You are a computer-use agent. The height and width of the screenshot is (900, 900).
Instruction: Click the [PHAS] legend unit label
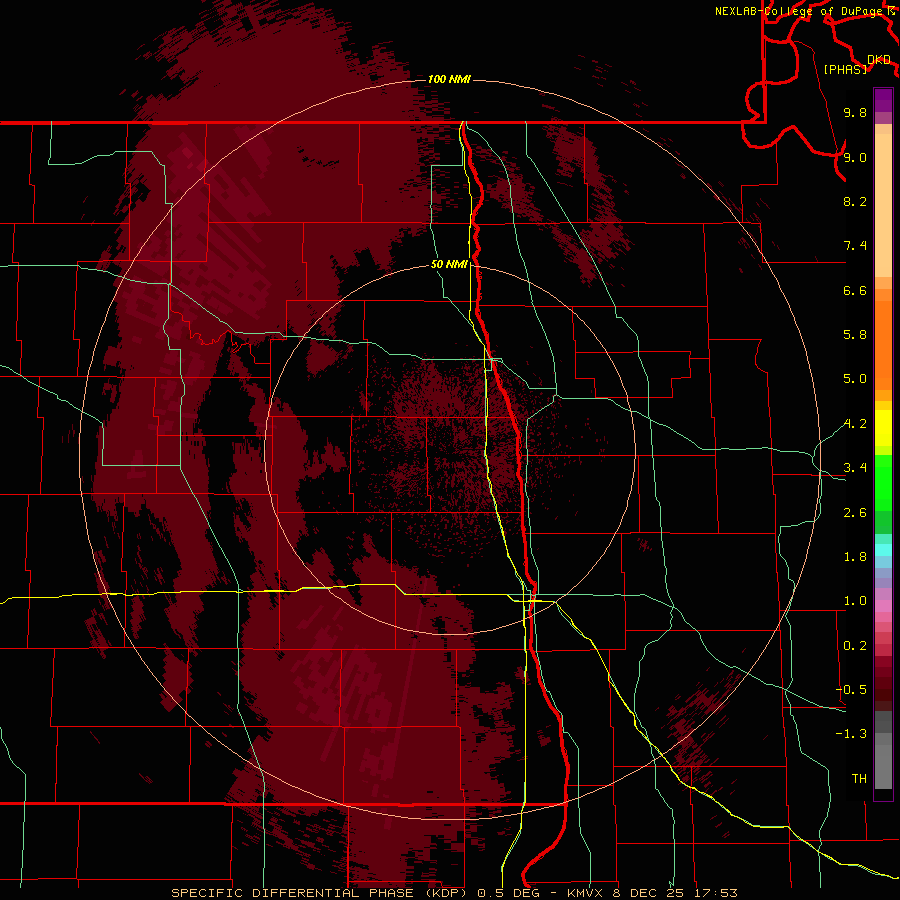pyautogui.click(x=845, y=69)
